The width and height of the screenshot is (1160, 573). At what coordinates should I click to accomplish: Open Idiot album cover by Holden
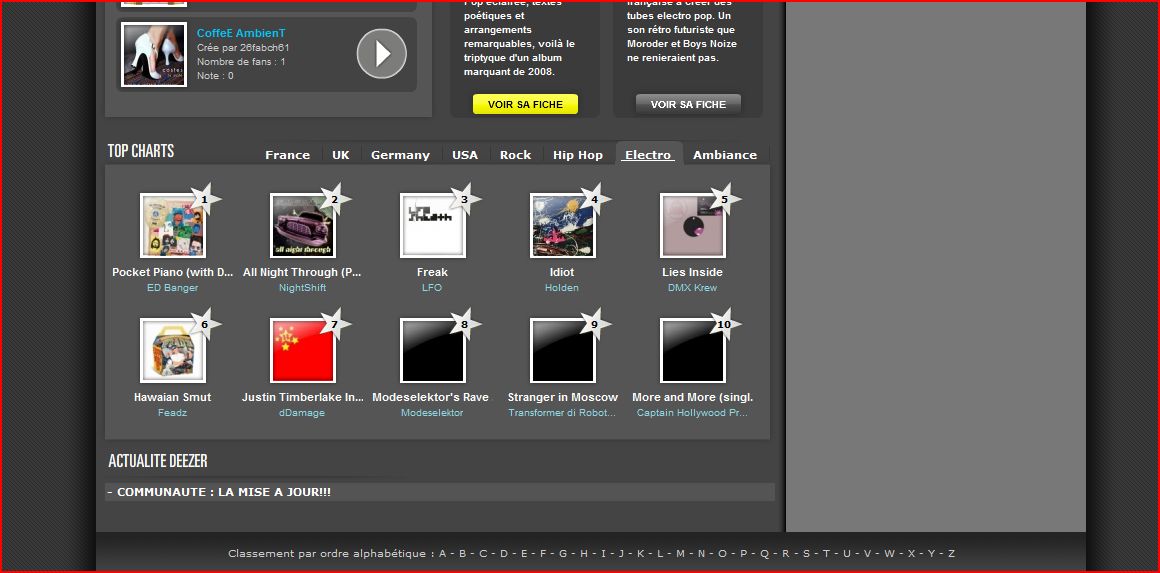563,226
